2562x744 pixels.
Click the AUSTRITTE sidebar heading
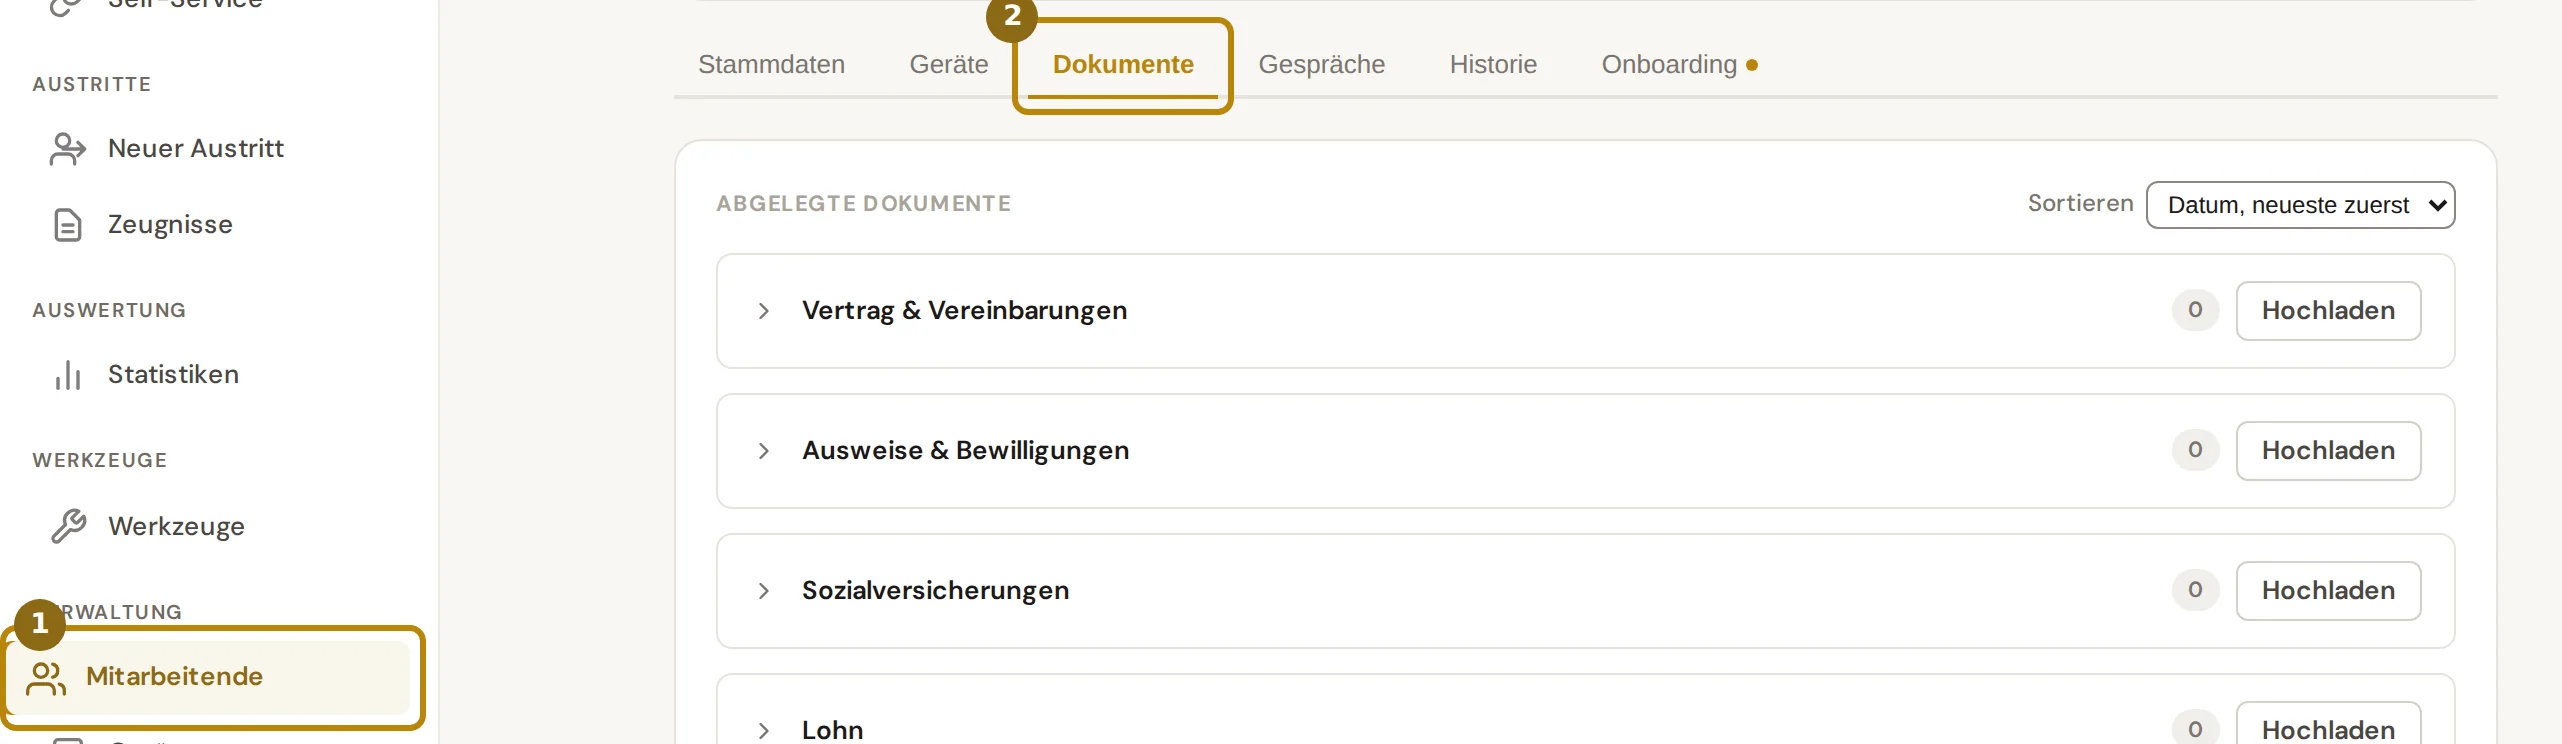click(92, 85)
